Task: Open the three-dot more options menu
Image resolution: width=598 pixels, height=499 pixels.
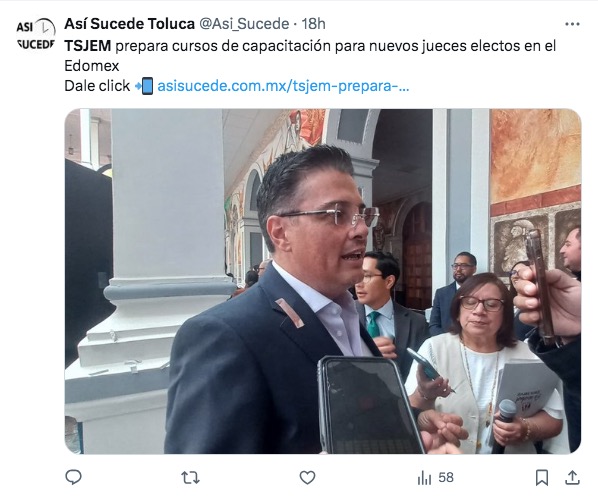Action: coord(572,24)
